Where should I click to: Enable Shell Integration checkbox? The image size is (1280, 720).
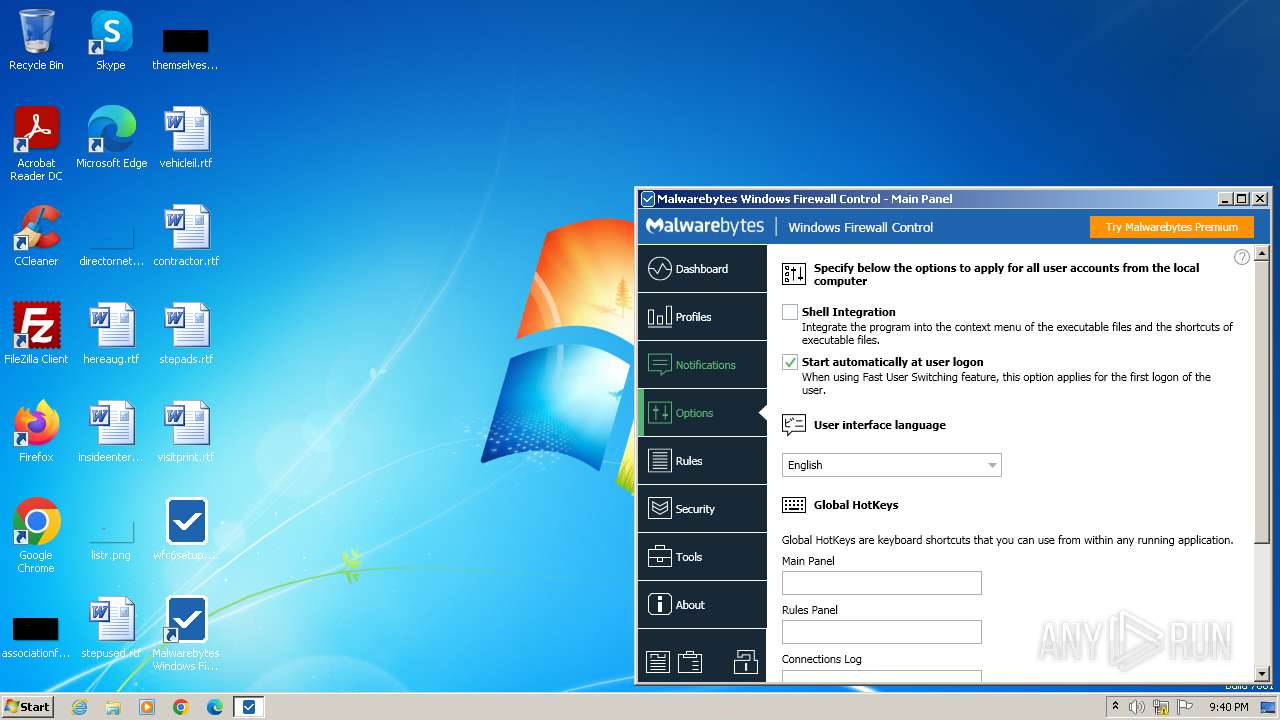[x=790, y=312]
